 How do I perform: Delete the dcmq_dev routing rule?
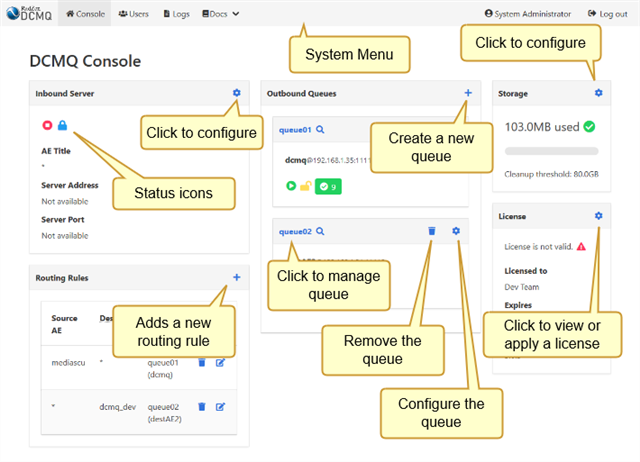pos(202,406)
